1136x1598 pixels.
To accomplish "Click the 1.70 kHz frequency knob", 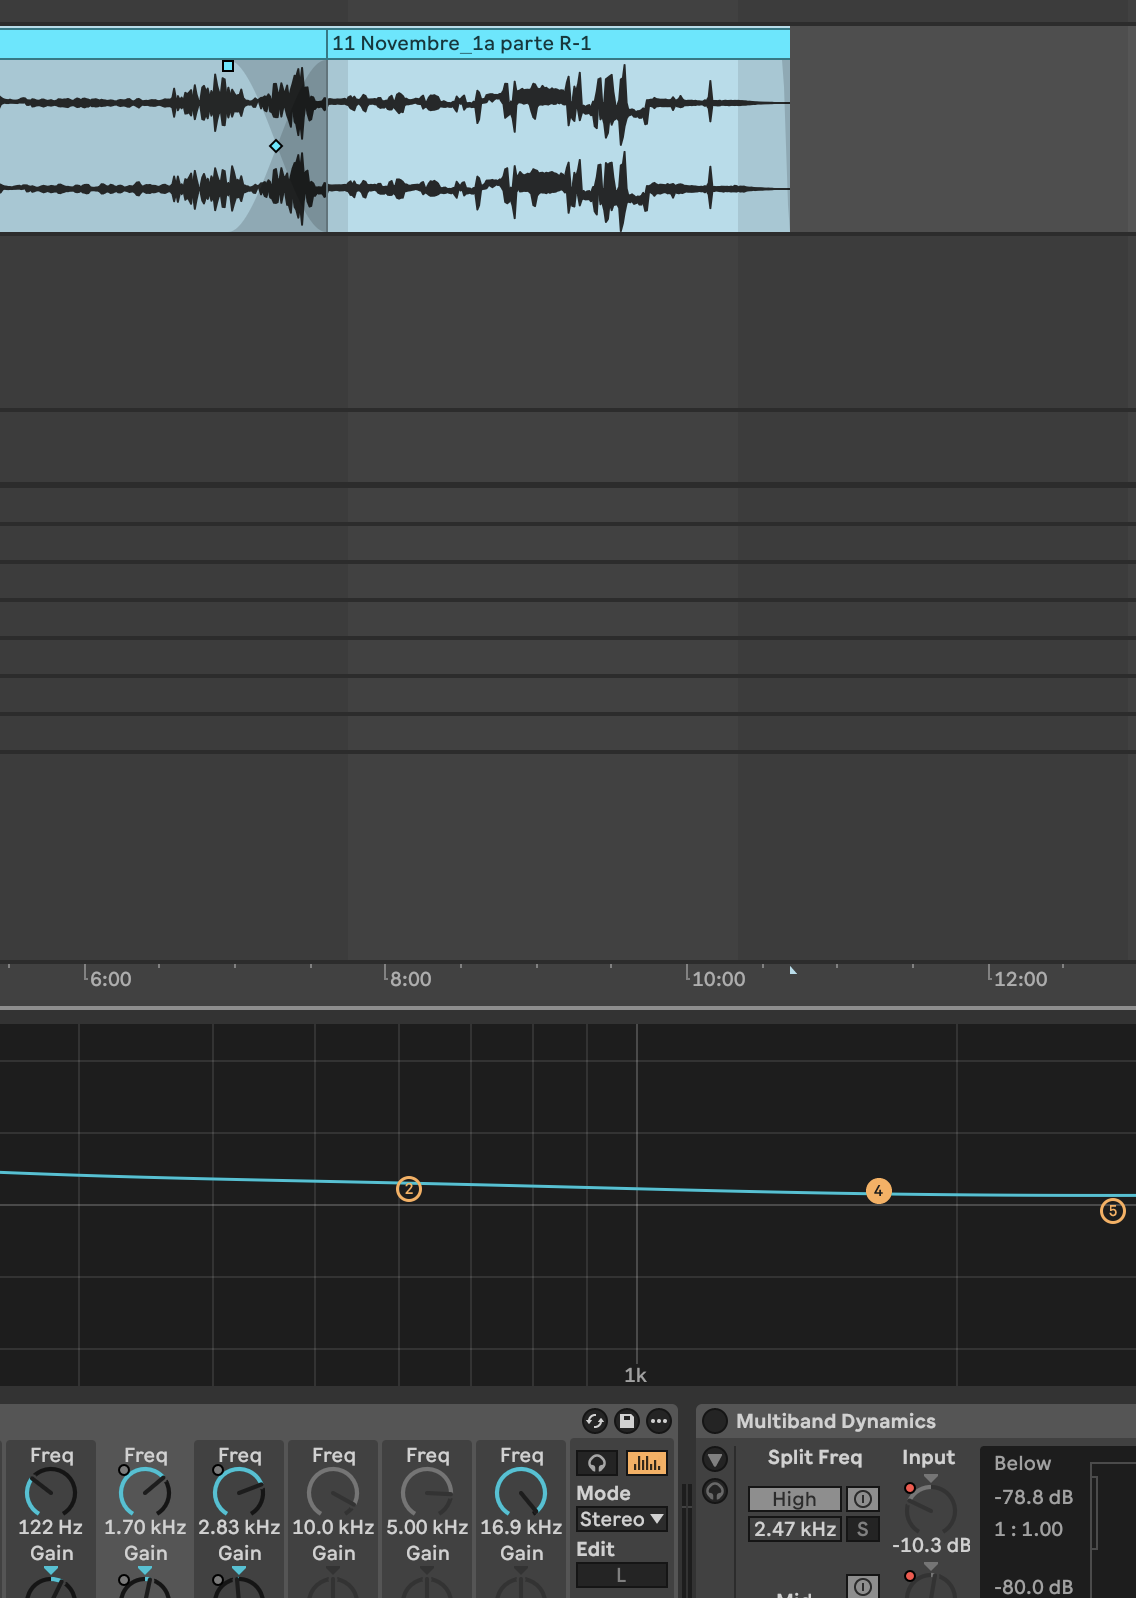I will [x=145, y=1493].
